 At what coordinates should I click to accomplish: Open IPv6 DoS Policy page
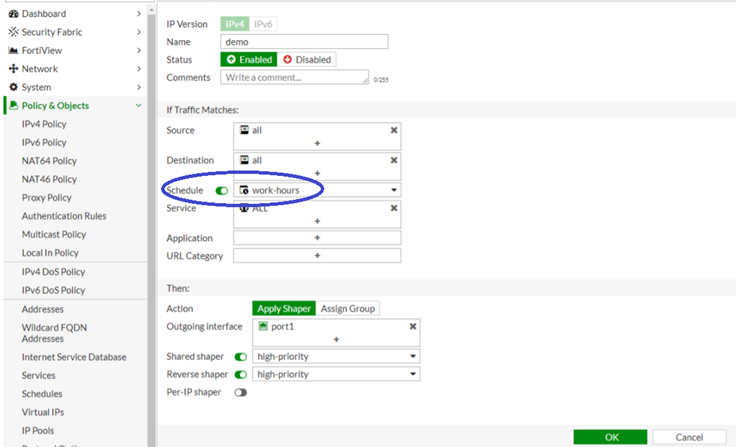point(54,290)
